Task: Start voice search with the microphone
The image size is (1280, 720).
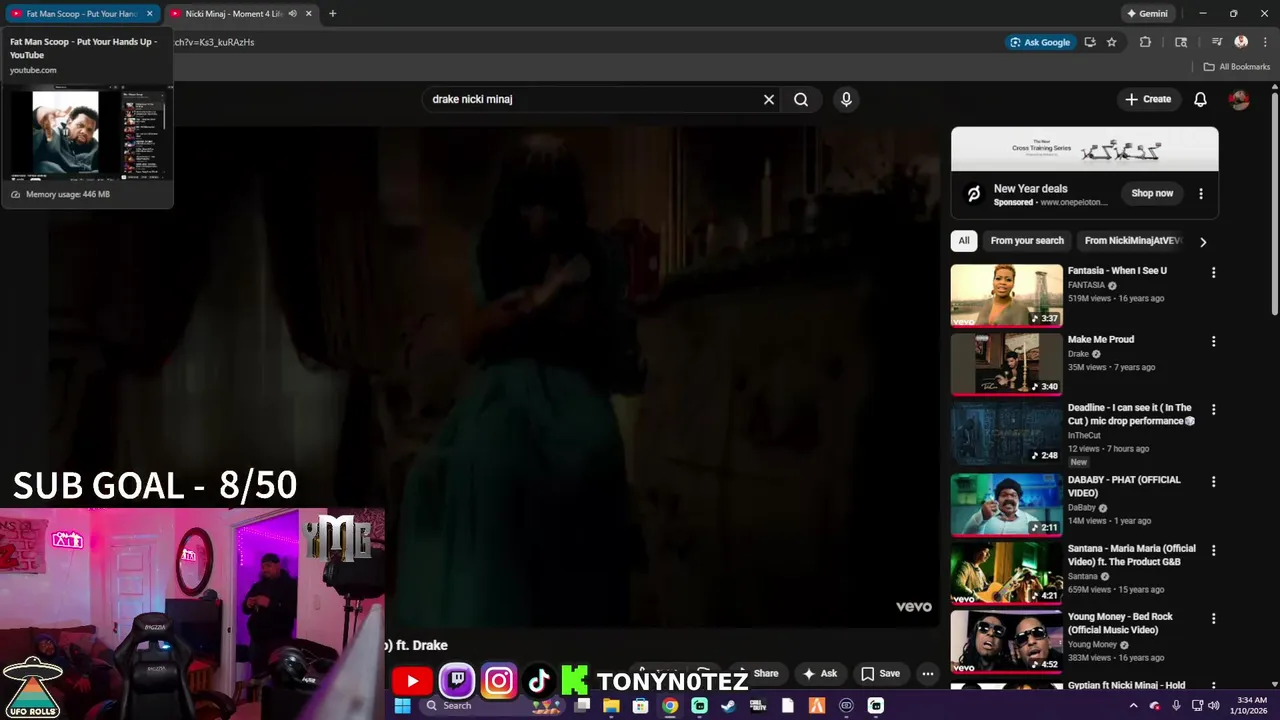Action: (x=846, y=99)
